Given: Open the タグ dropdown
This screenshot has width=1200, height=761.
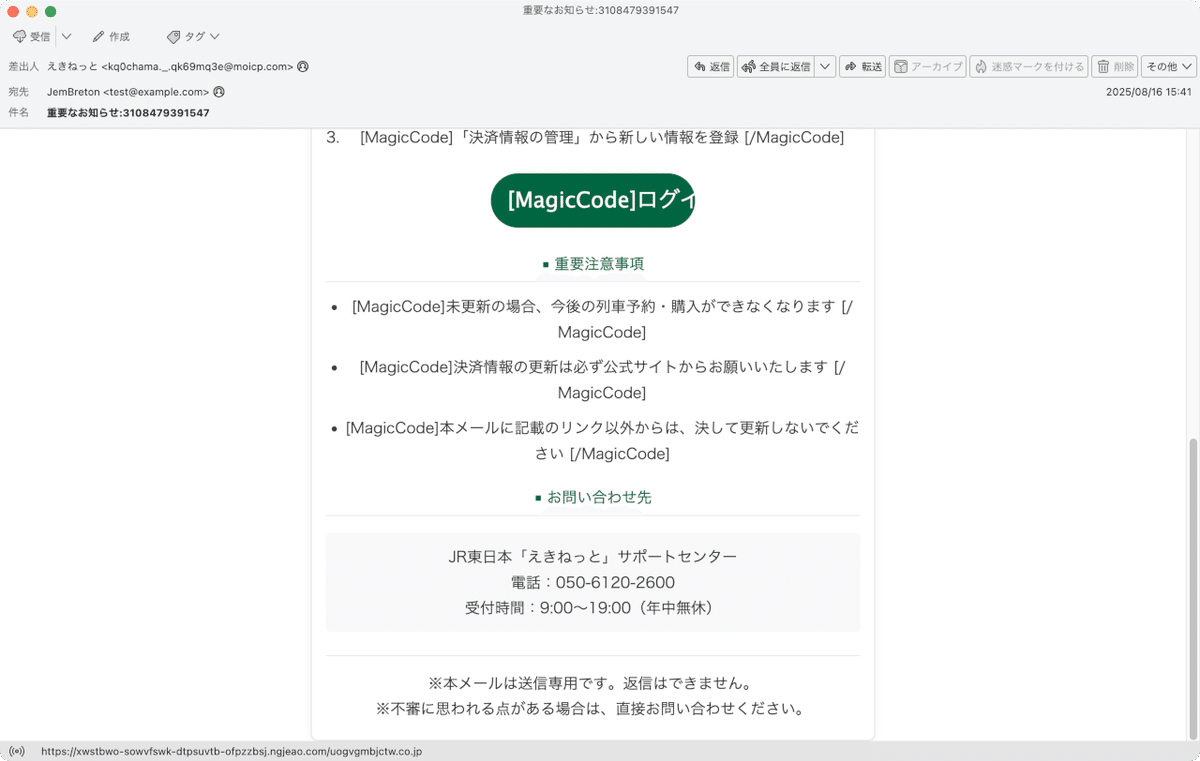Looking at the screenshot, I should point(193,37).
